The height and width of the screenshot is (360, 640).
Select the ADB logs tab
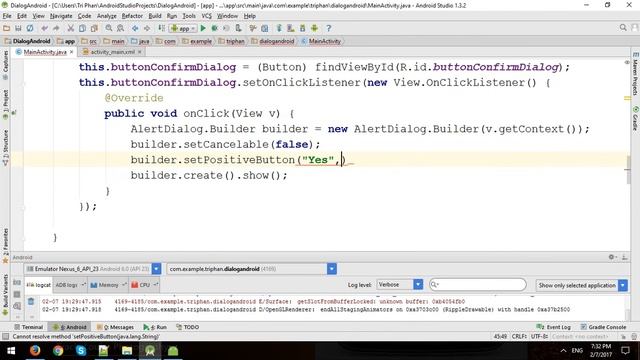tap(70, 285)
